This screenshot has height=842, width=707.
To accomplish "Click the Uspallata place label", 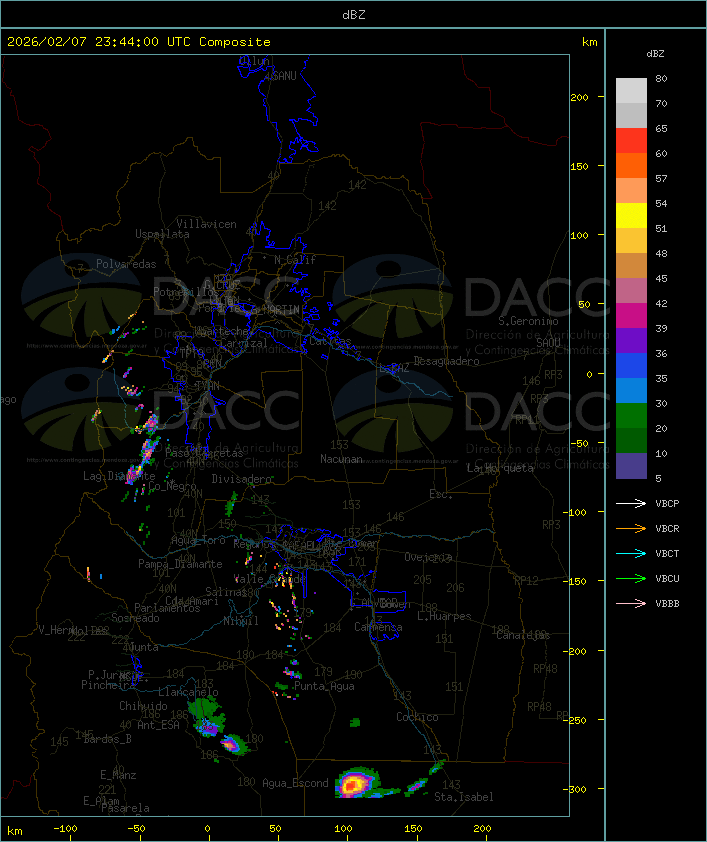I will click(162, 234).
